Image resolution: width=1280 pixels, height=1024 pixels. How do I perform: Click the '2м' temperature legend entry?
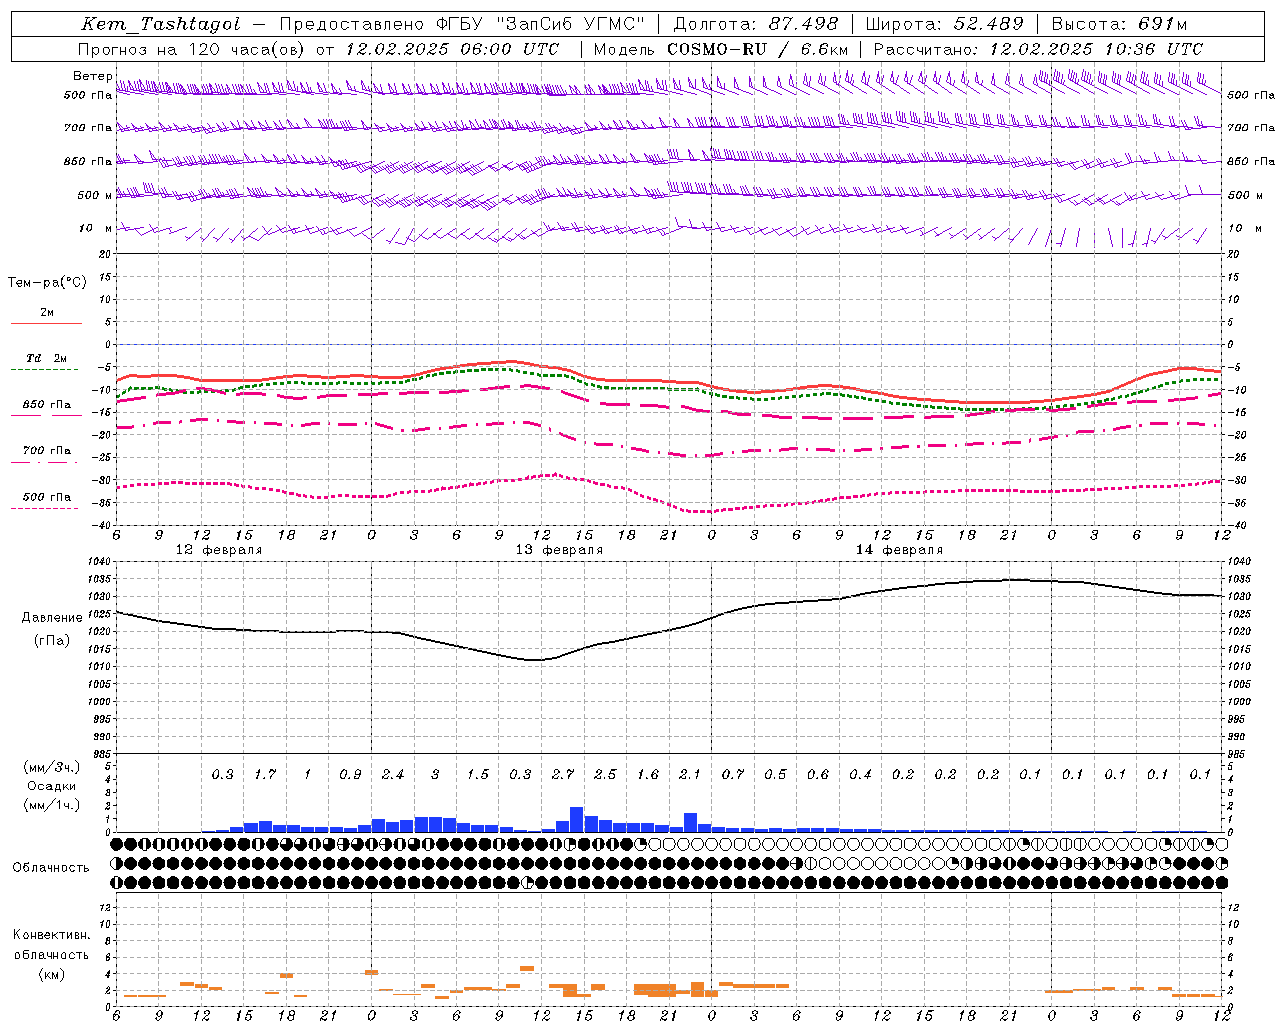(x=47, y=313)
